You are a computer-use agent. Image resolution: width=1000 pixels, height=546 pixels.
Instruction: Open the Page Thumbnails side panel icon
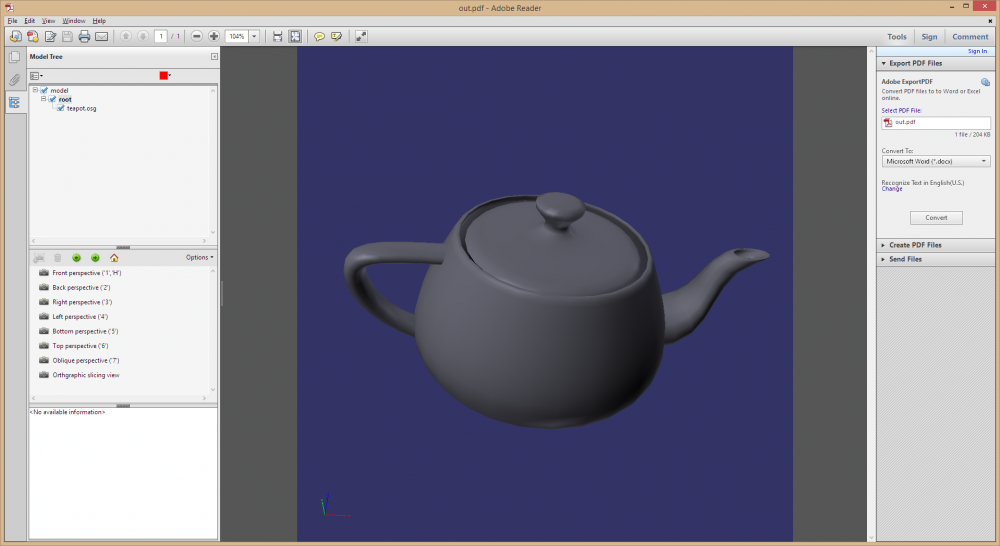[x=14, y=57]
